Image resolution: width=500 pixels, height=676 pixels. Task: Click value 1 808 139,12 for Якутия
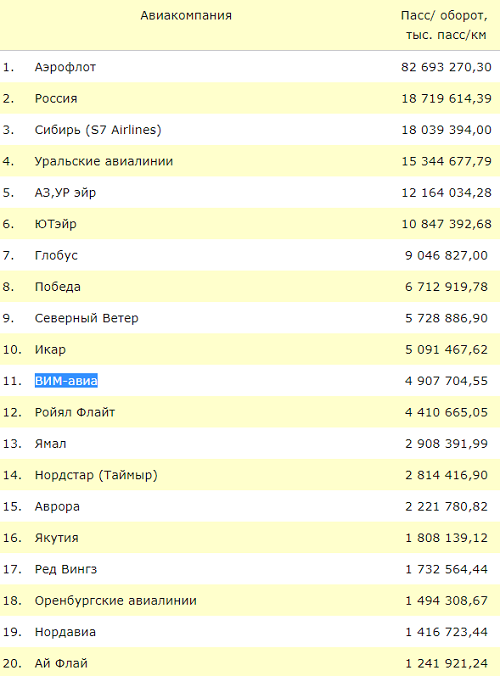tap(446, 538)
